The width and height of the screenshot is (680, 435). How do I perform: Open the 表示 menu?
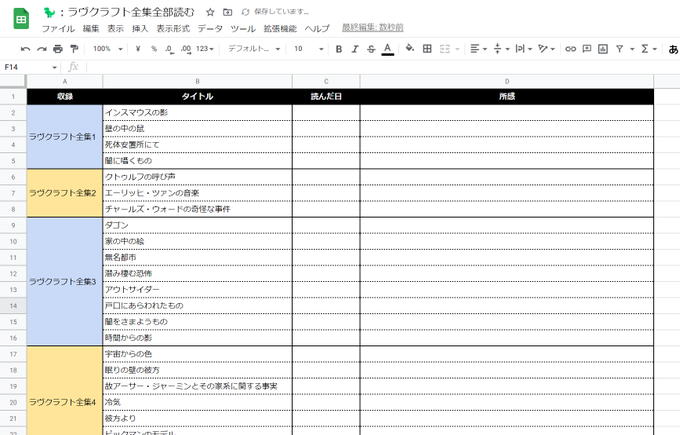[115, 29]
